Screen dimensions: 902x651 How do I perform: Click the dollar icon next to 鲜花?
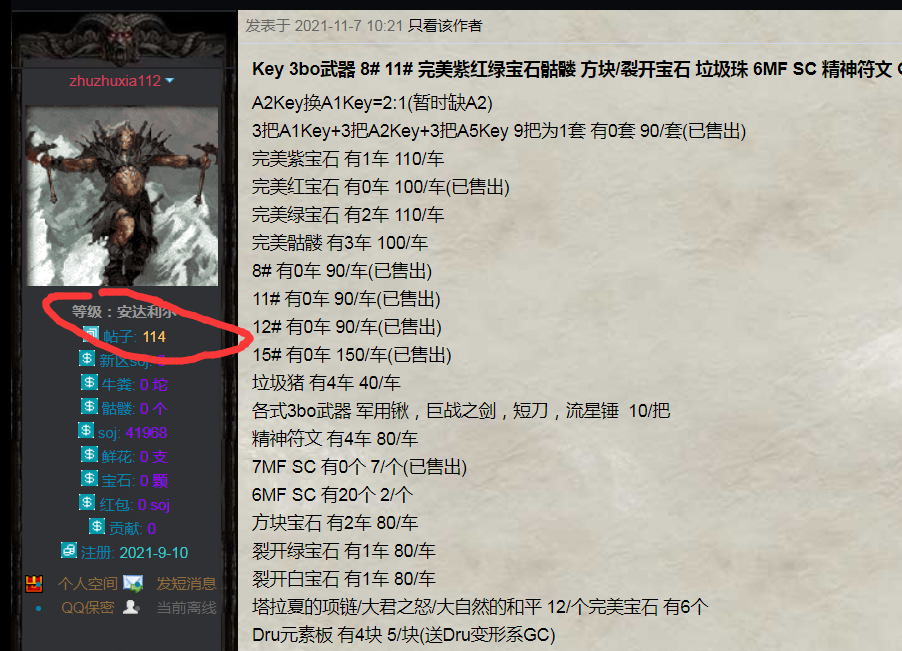coord(89,454)
